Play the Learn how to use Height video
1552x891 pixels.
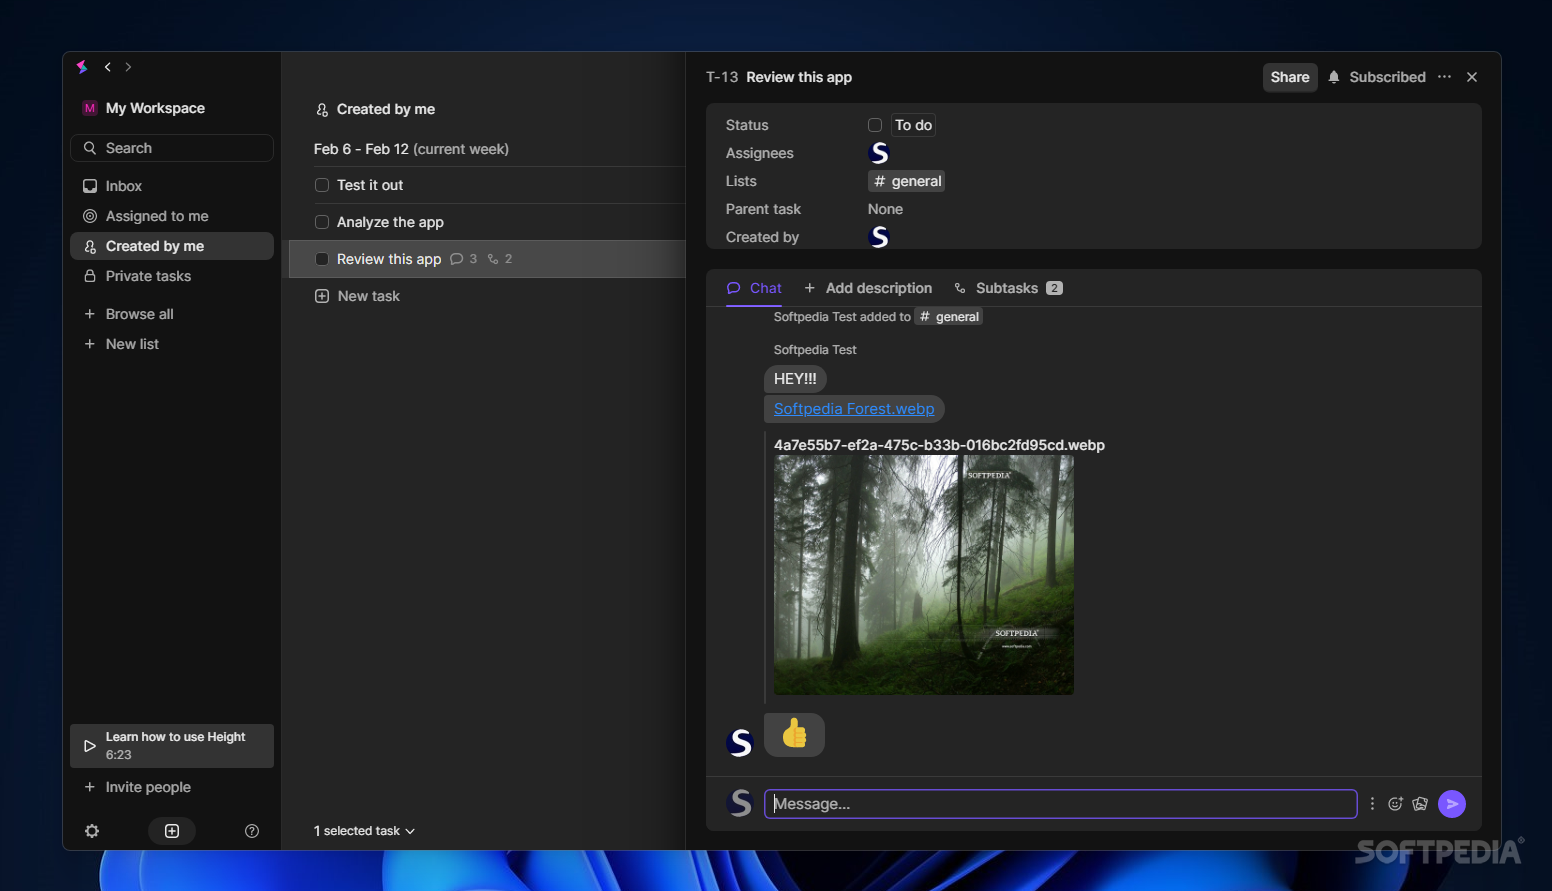click(172, 746)
